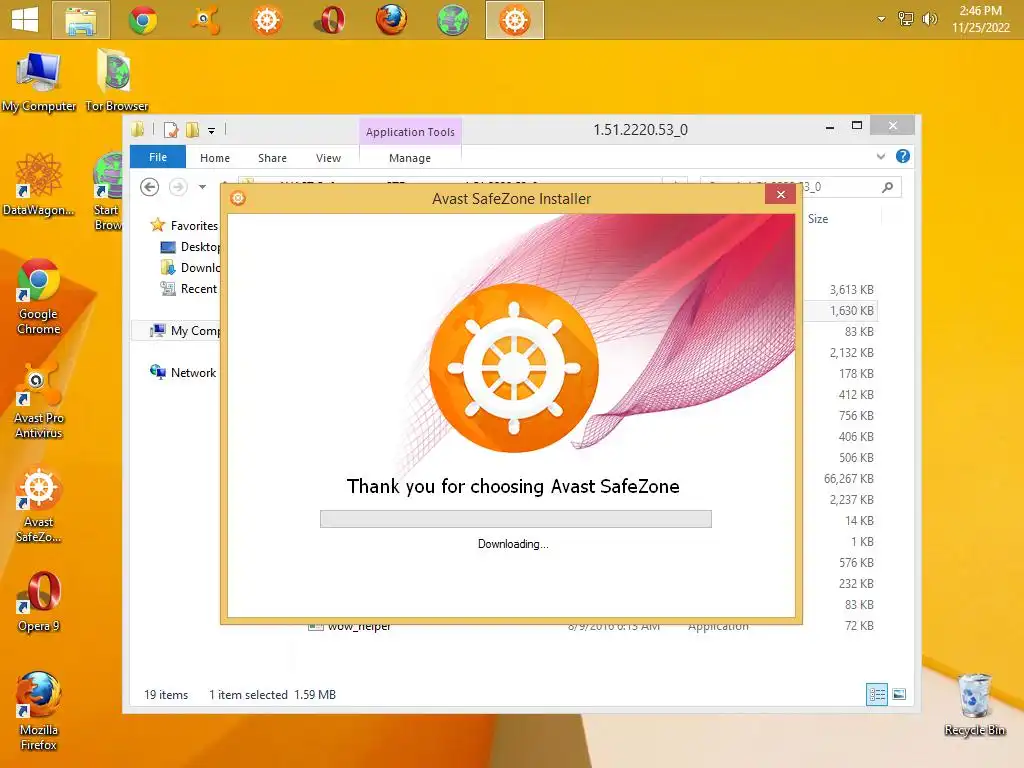This screenshot has width=1024, height=768.
Task: Open the Windows Start button
Action: pos(25,20)
